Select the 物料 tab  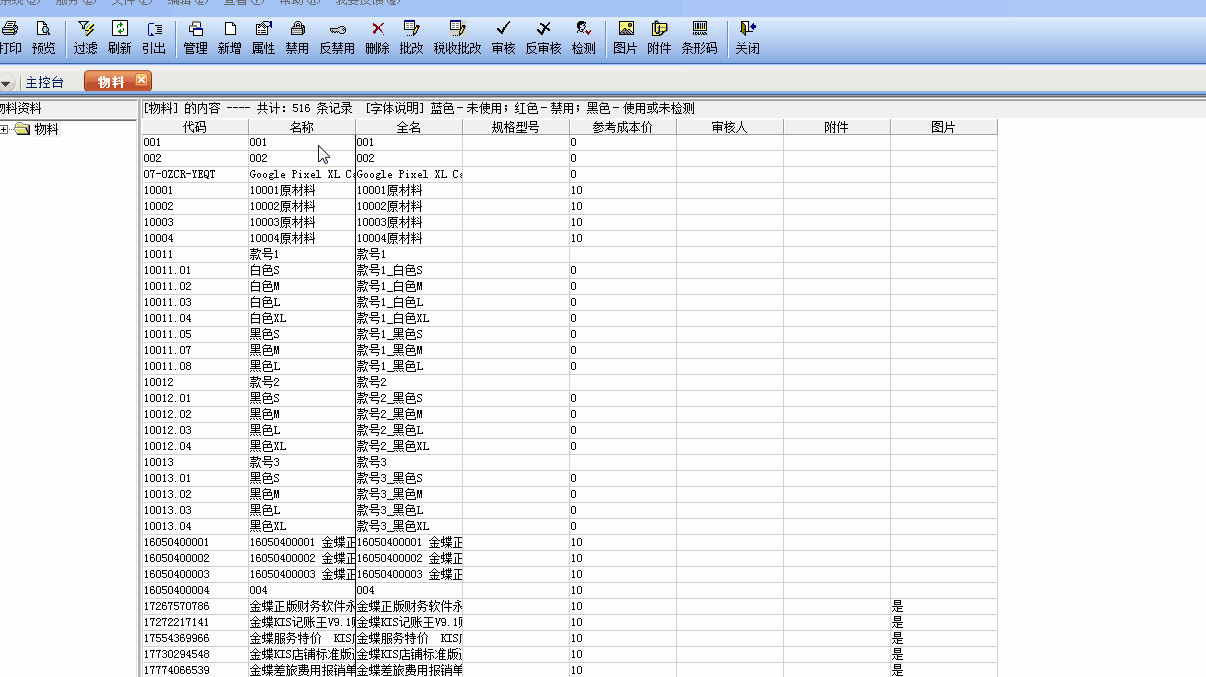click(x=111, y=82)
